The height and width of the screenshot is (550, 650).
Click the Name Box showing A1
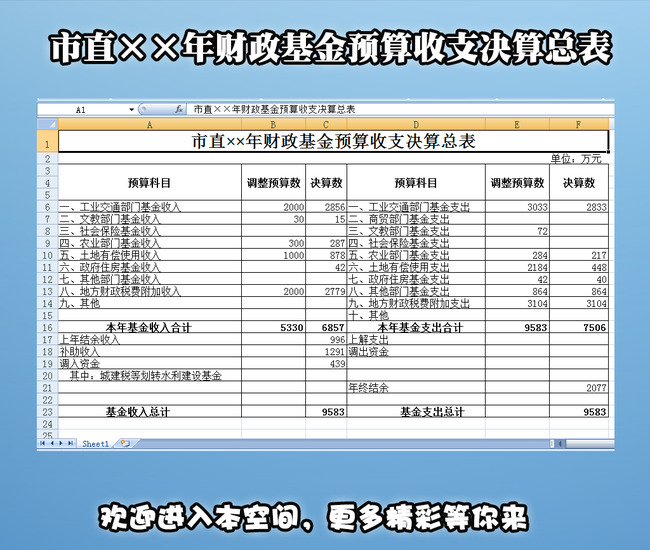point(83,109)
